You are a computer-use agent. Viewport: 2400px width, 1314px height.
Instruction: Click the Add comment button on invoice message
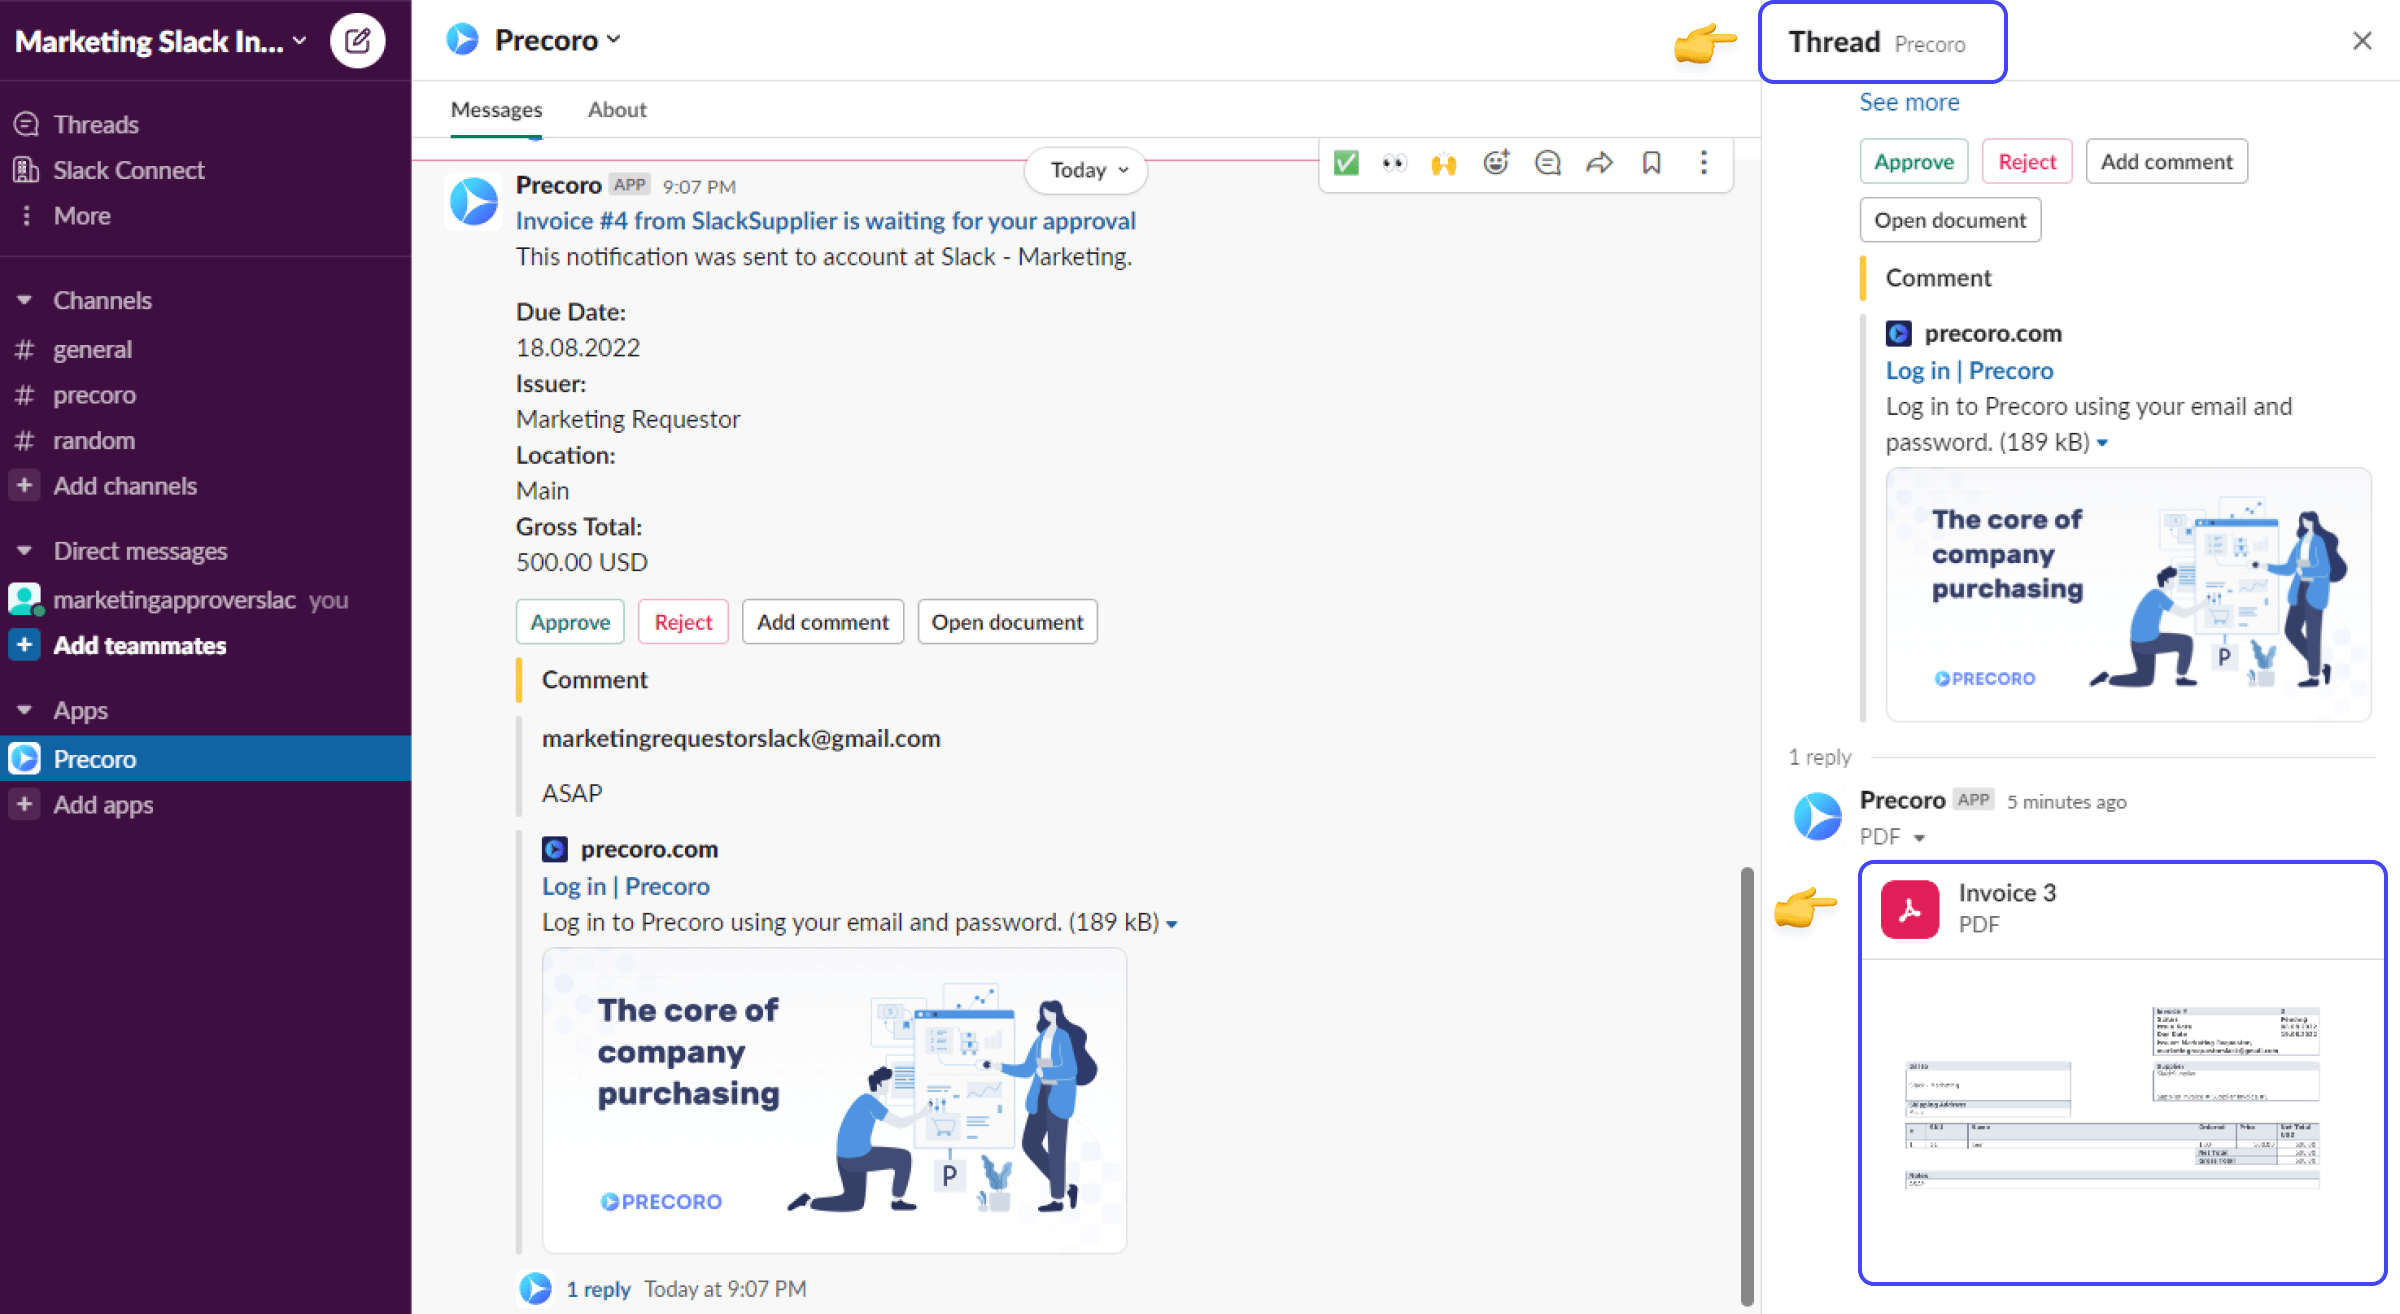[x=823, y=620]
